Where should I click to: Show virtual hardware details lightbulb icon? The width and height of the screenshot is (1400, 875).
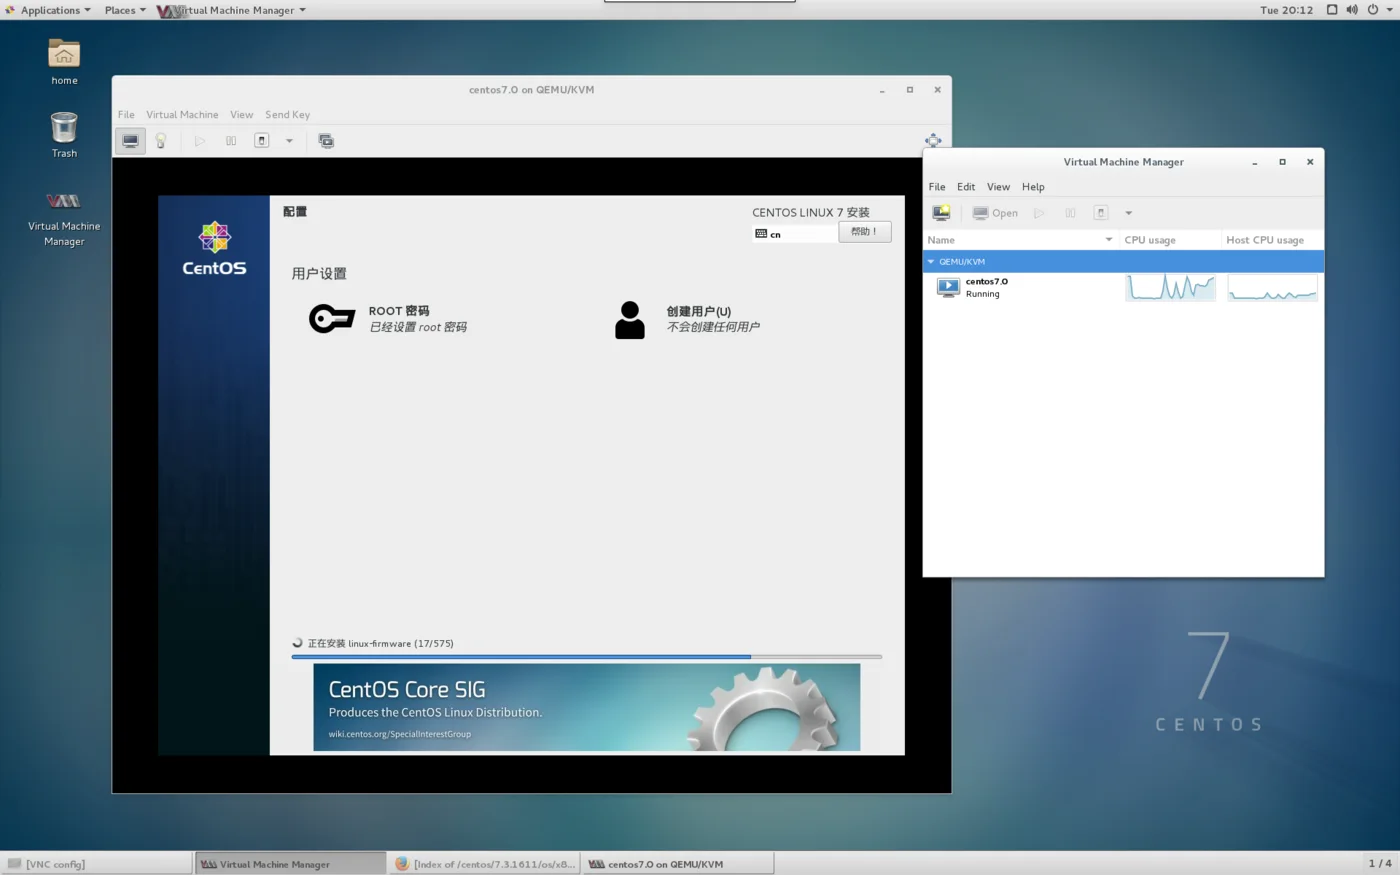[161, 141]
